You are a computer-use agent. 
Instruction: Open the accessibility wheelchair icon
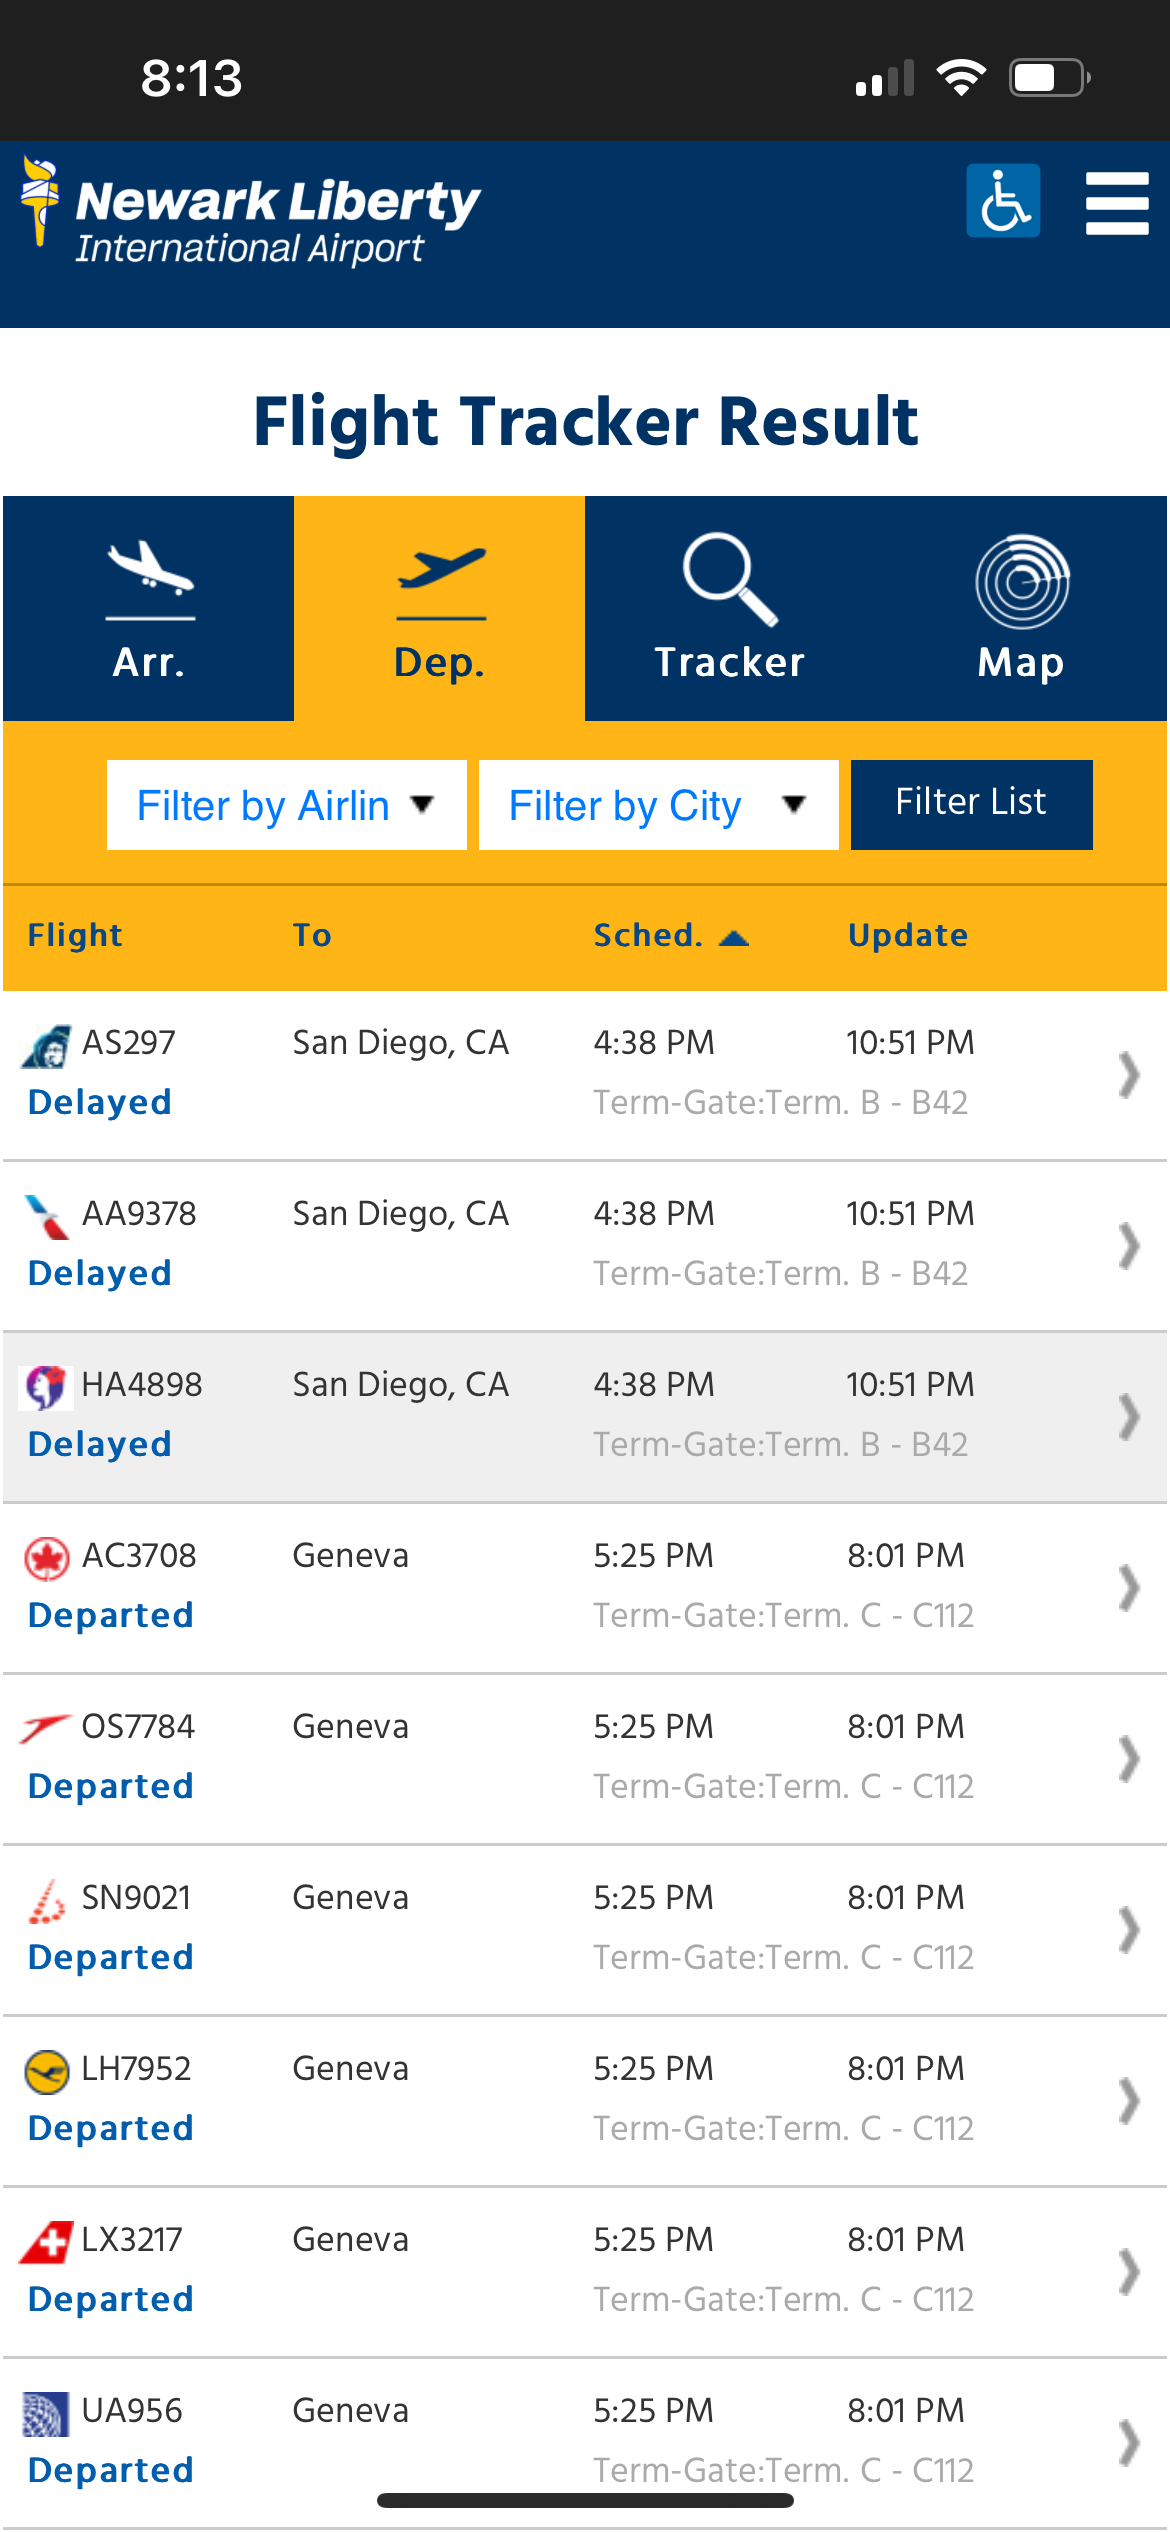click(x=1003, y=201)
